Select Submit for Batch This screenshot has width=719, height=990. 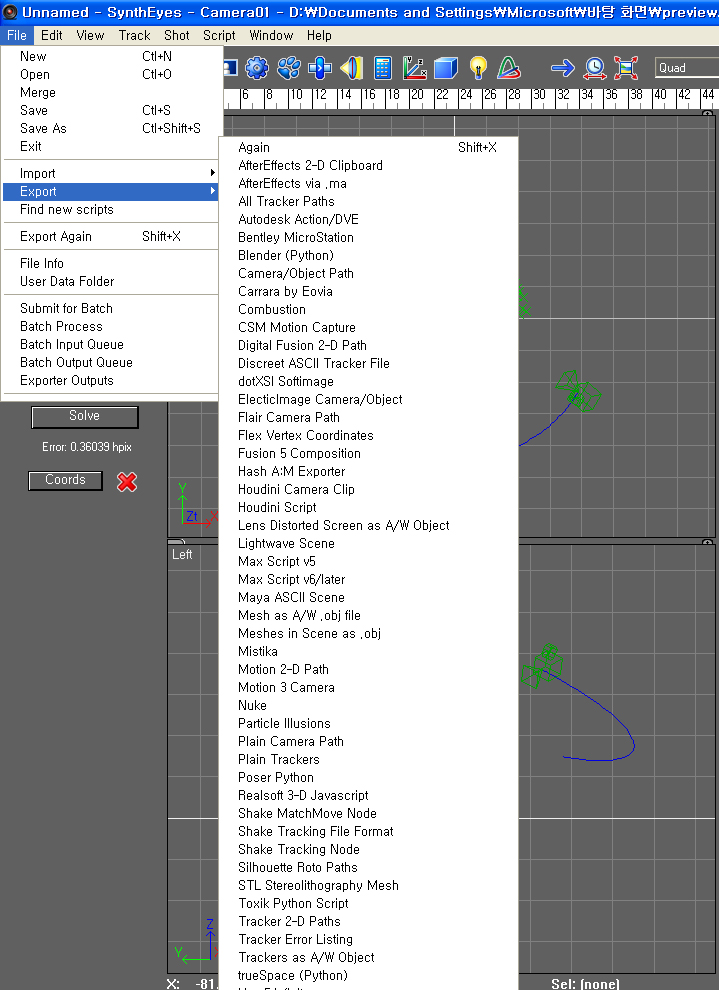click(110, 308)
